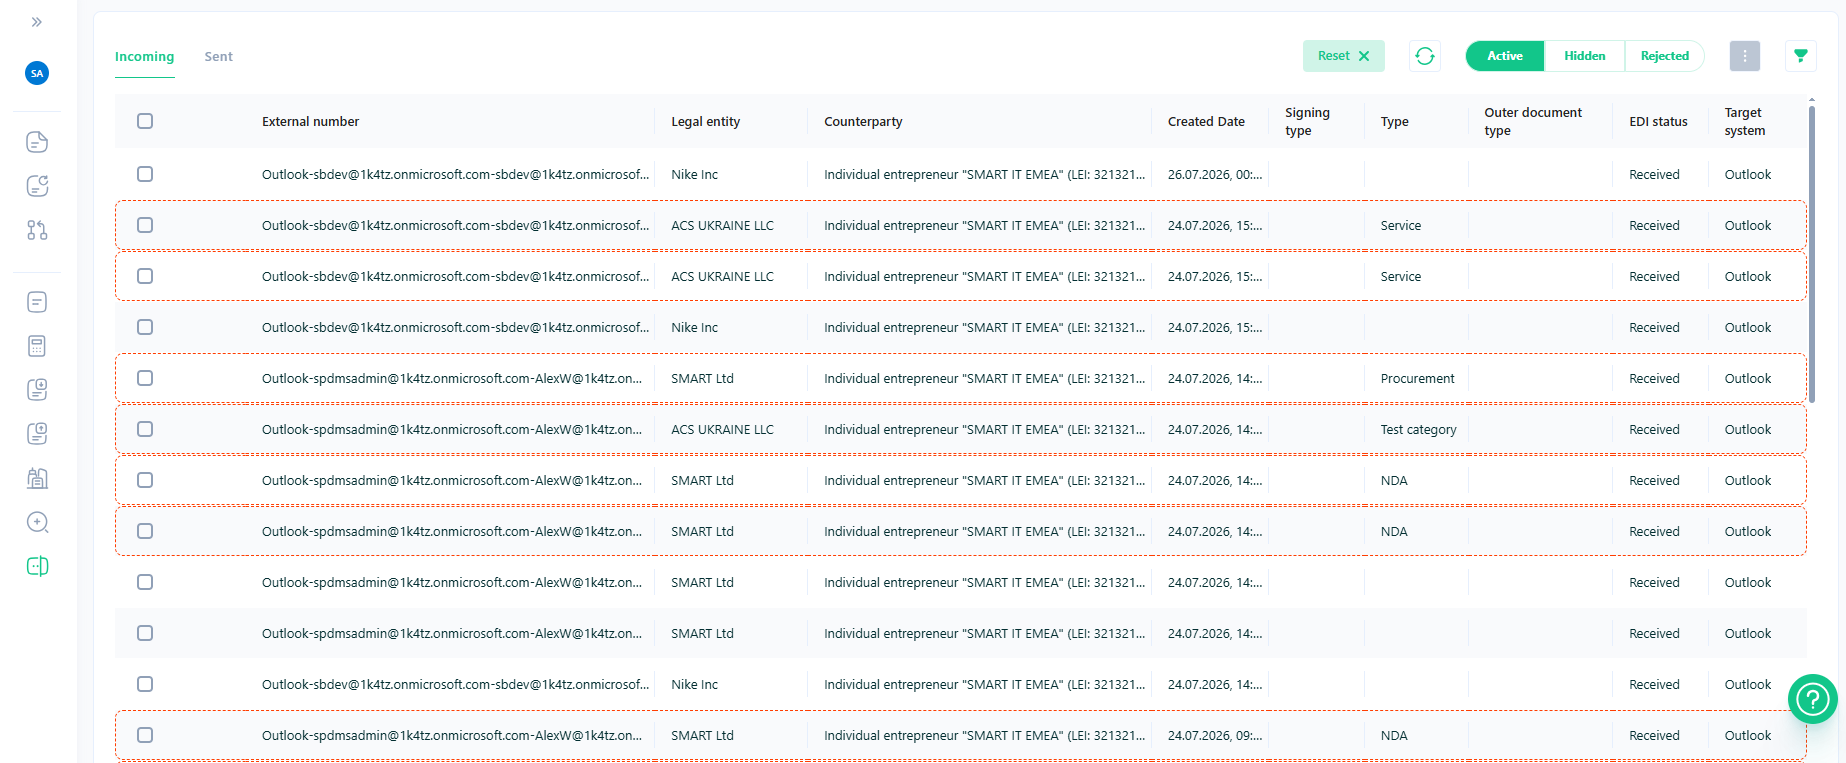
Task: Open the buildings counterparties icon in sidebar
Action: (x=37, y=478)
